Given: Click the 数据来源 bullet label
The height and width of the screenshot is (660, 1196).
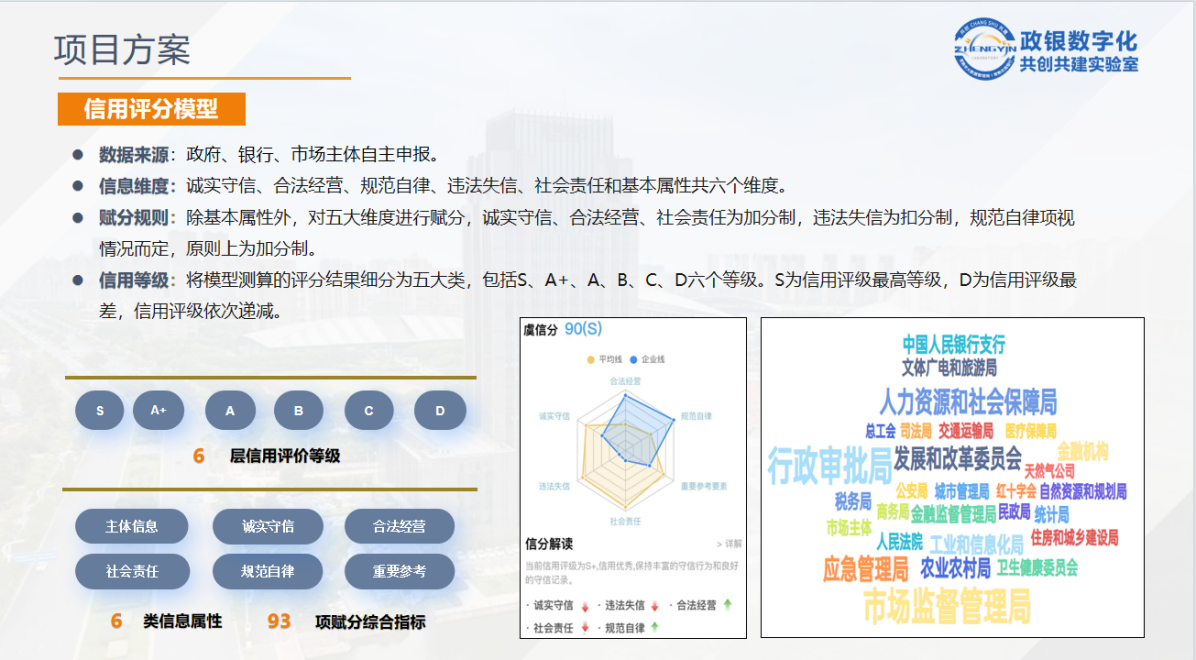Looking at the screenshot, I should pyautogui.click(x=133, y=155).
